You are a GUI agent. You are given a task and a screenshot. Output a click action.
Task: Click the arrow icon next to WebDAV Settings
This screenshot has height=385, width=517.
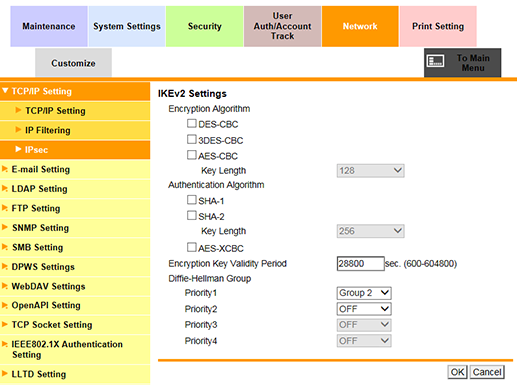point(5,286)
